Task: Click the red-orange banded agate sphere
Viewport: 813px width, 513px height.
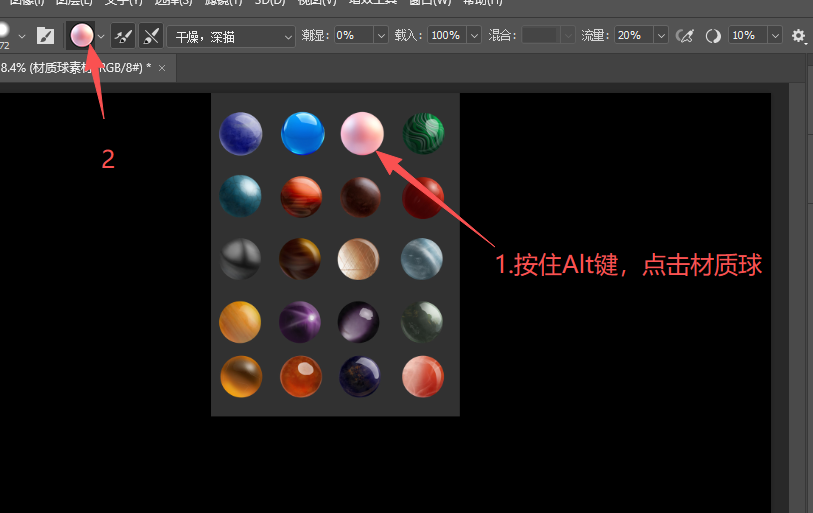Action: coord(301,197)
